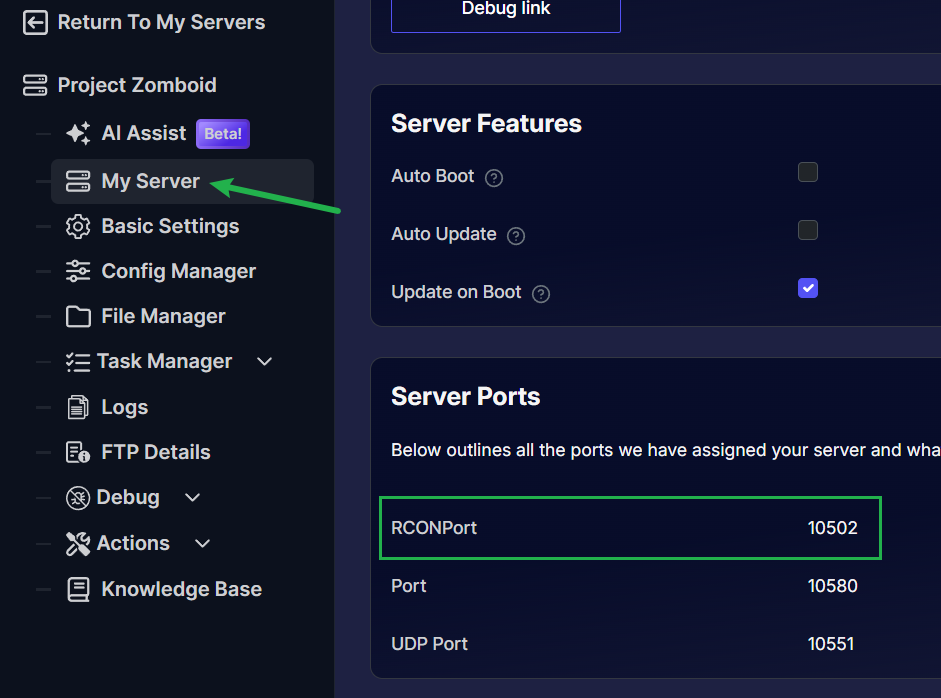Click the Config Manager sliders icon

(78, 271)
